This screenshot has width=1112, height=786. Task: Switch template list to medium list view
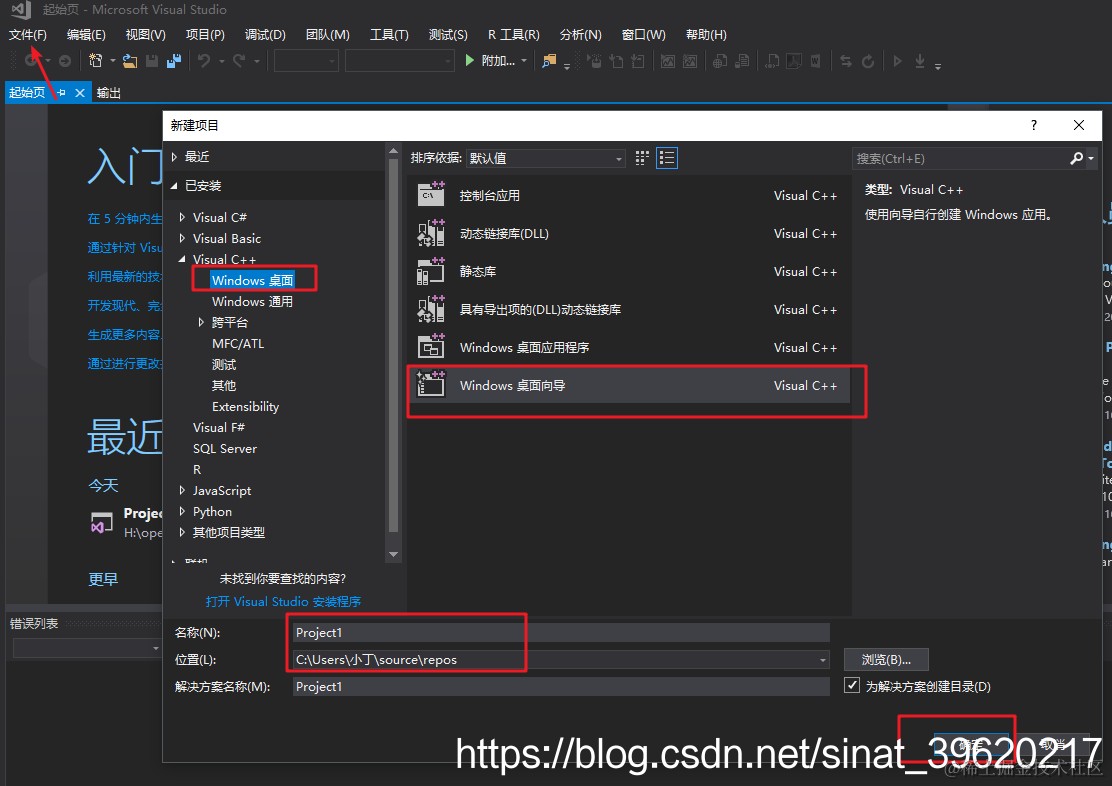coord(667,158)
